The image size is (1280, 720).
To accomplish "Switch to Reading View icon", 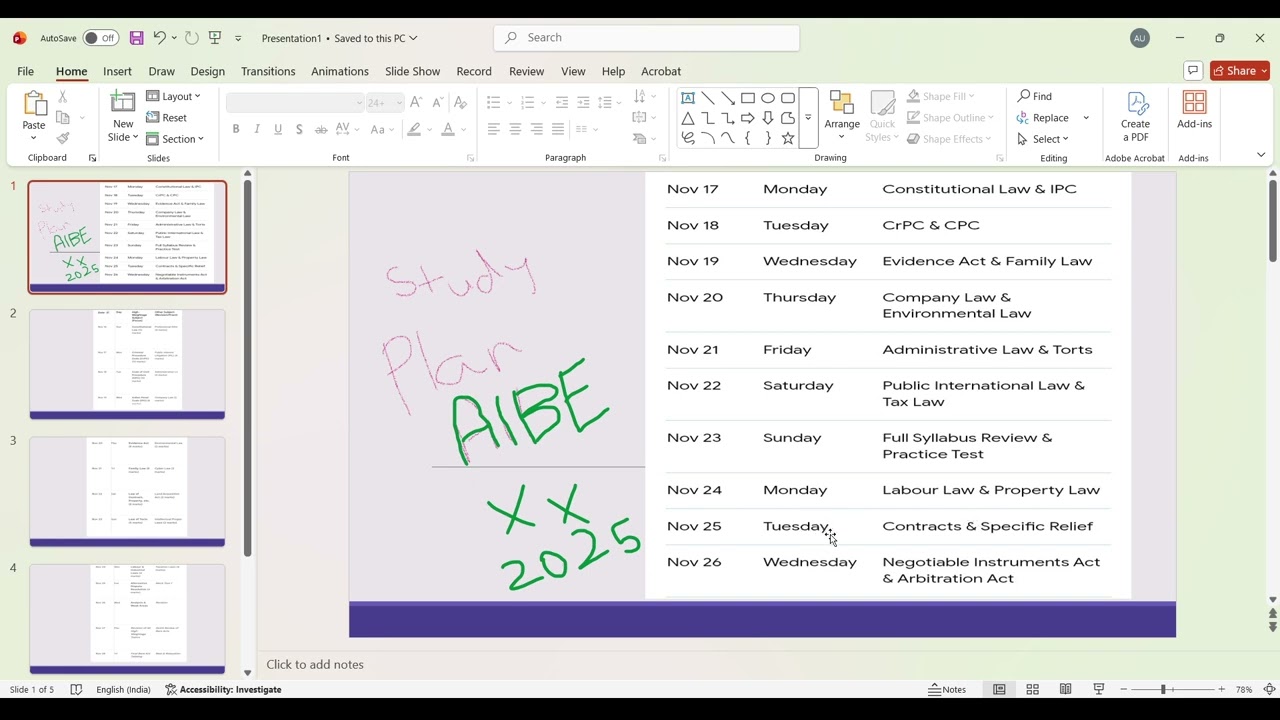I will click(x=1066, y=689).
